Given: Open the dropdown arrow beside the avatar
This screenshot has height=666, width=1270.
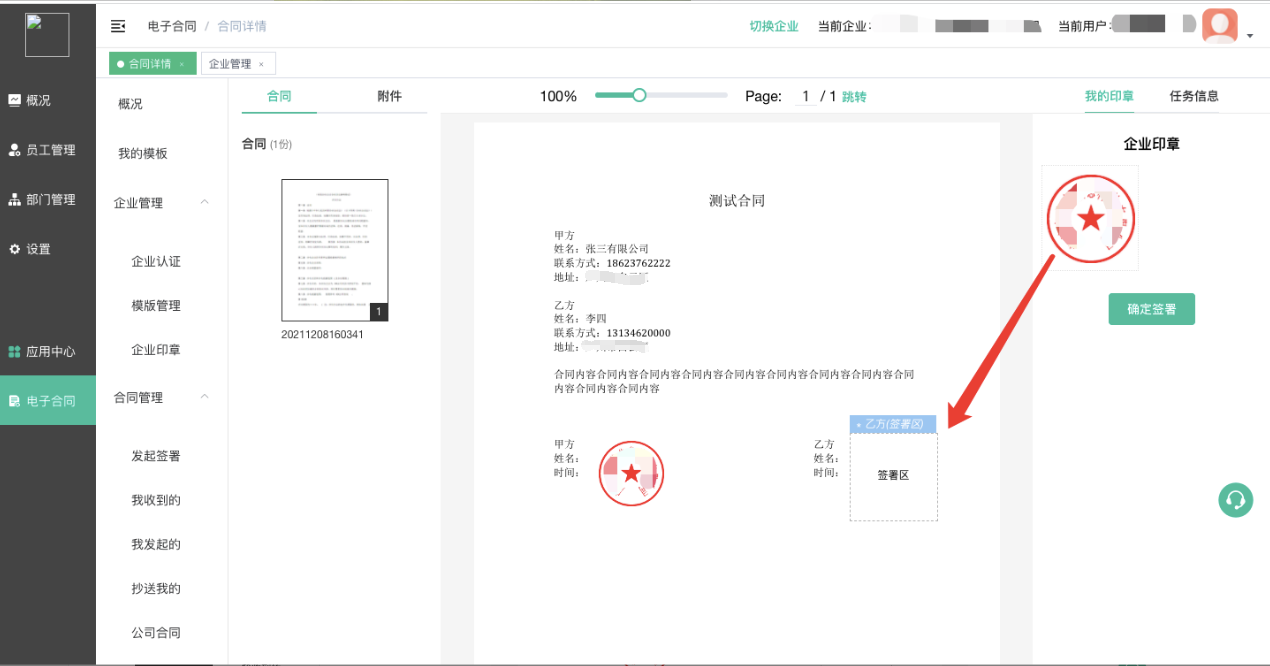Looking at the screenshot, I should pos(1250,36).
